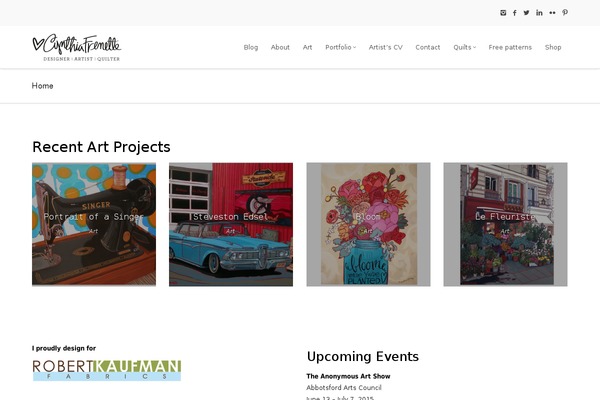Open the Blog menu item

251,47
